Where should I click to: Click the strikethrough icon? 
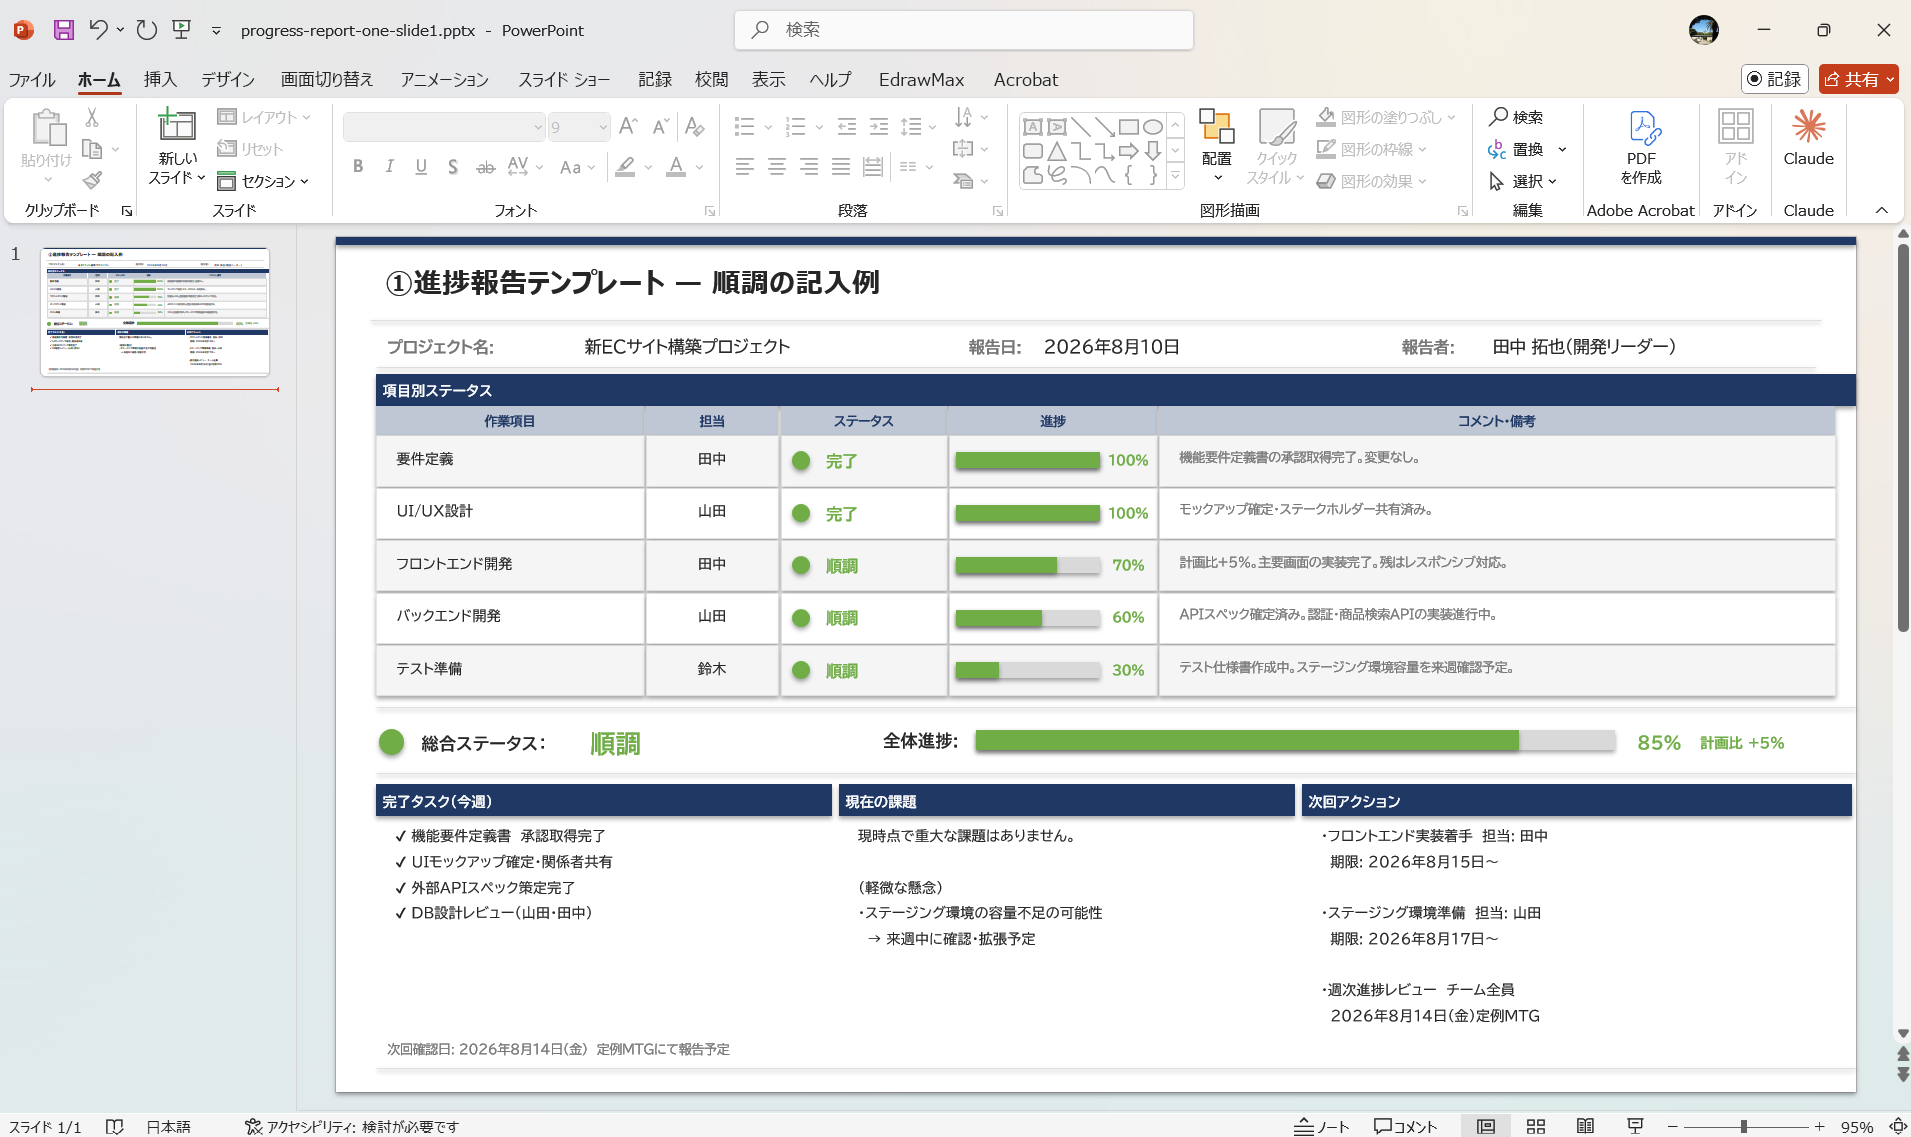coord(485,167)
